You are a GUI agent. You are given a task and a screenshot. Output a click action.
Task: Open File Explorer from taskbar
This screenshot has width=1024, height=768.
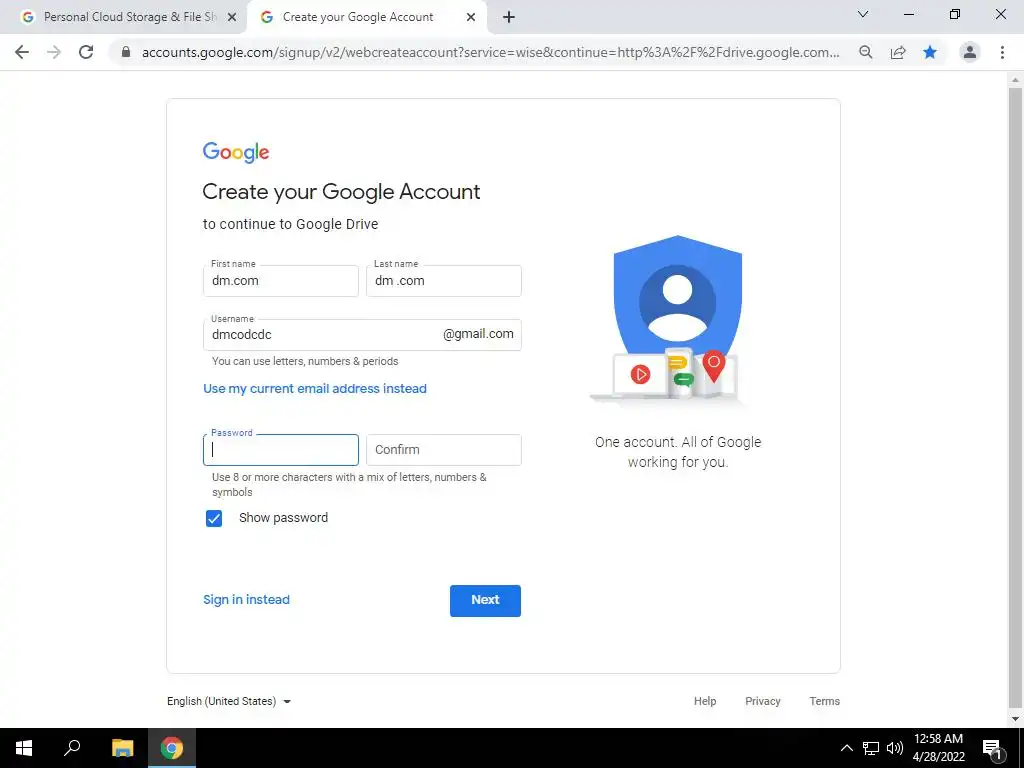click(122, 748)
